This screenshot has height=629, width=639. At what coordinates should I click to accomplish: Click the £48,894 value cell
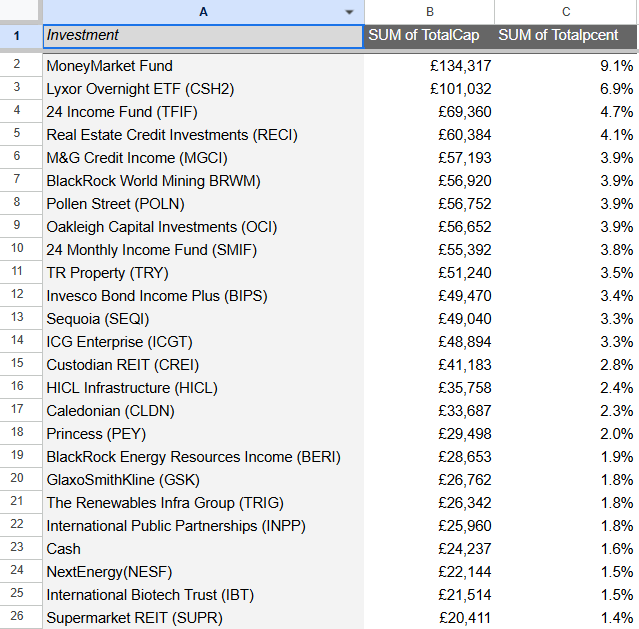(x=429, y=342)
